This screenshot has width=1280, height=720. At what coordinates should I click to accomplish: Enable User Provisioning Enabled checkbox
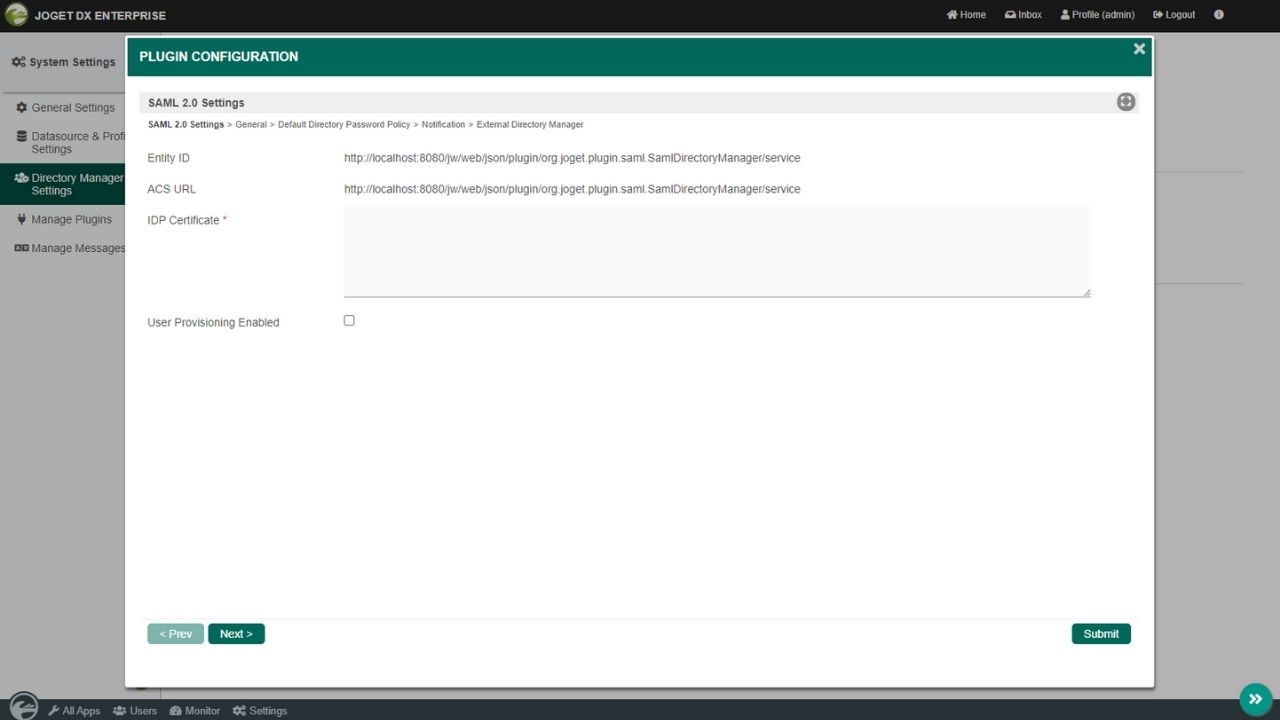coord(349,321)
